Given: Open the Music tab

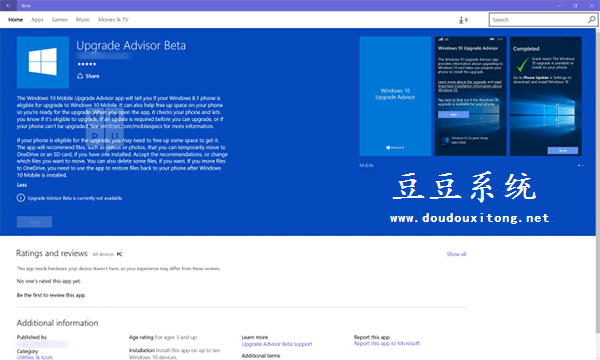Looking at the screenshot, I should click(x=83, y=20).
